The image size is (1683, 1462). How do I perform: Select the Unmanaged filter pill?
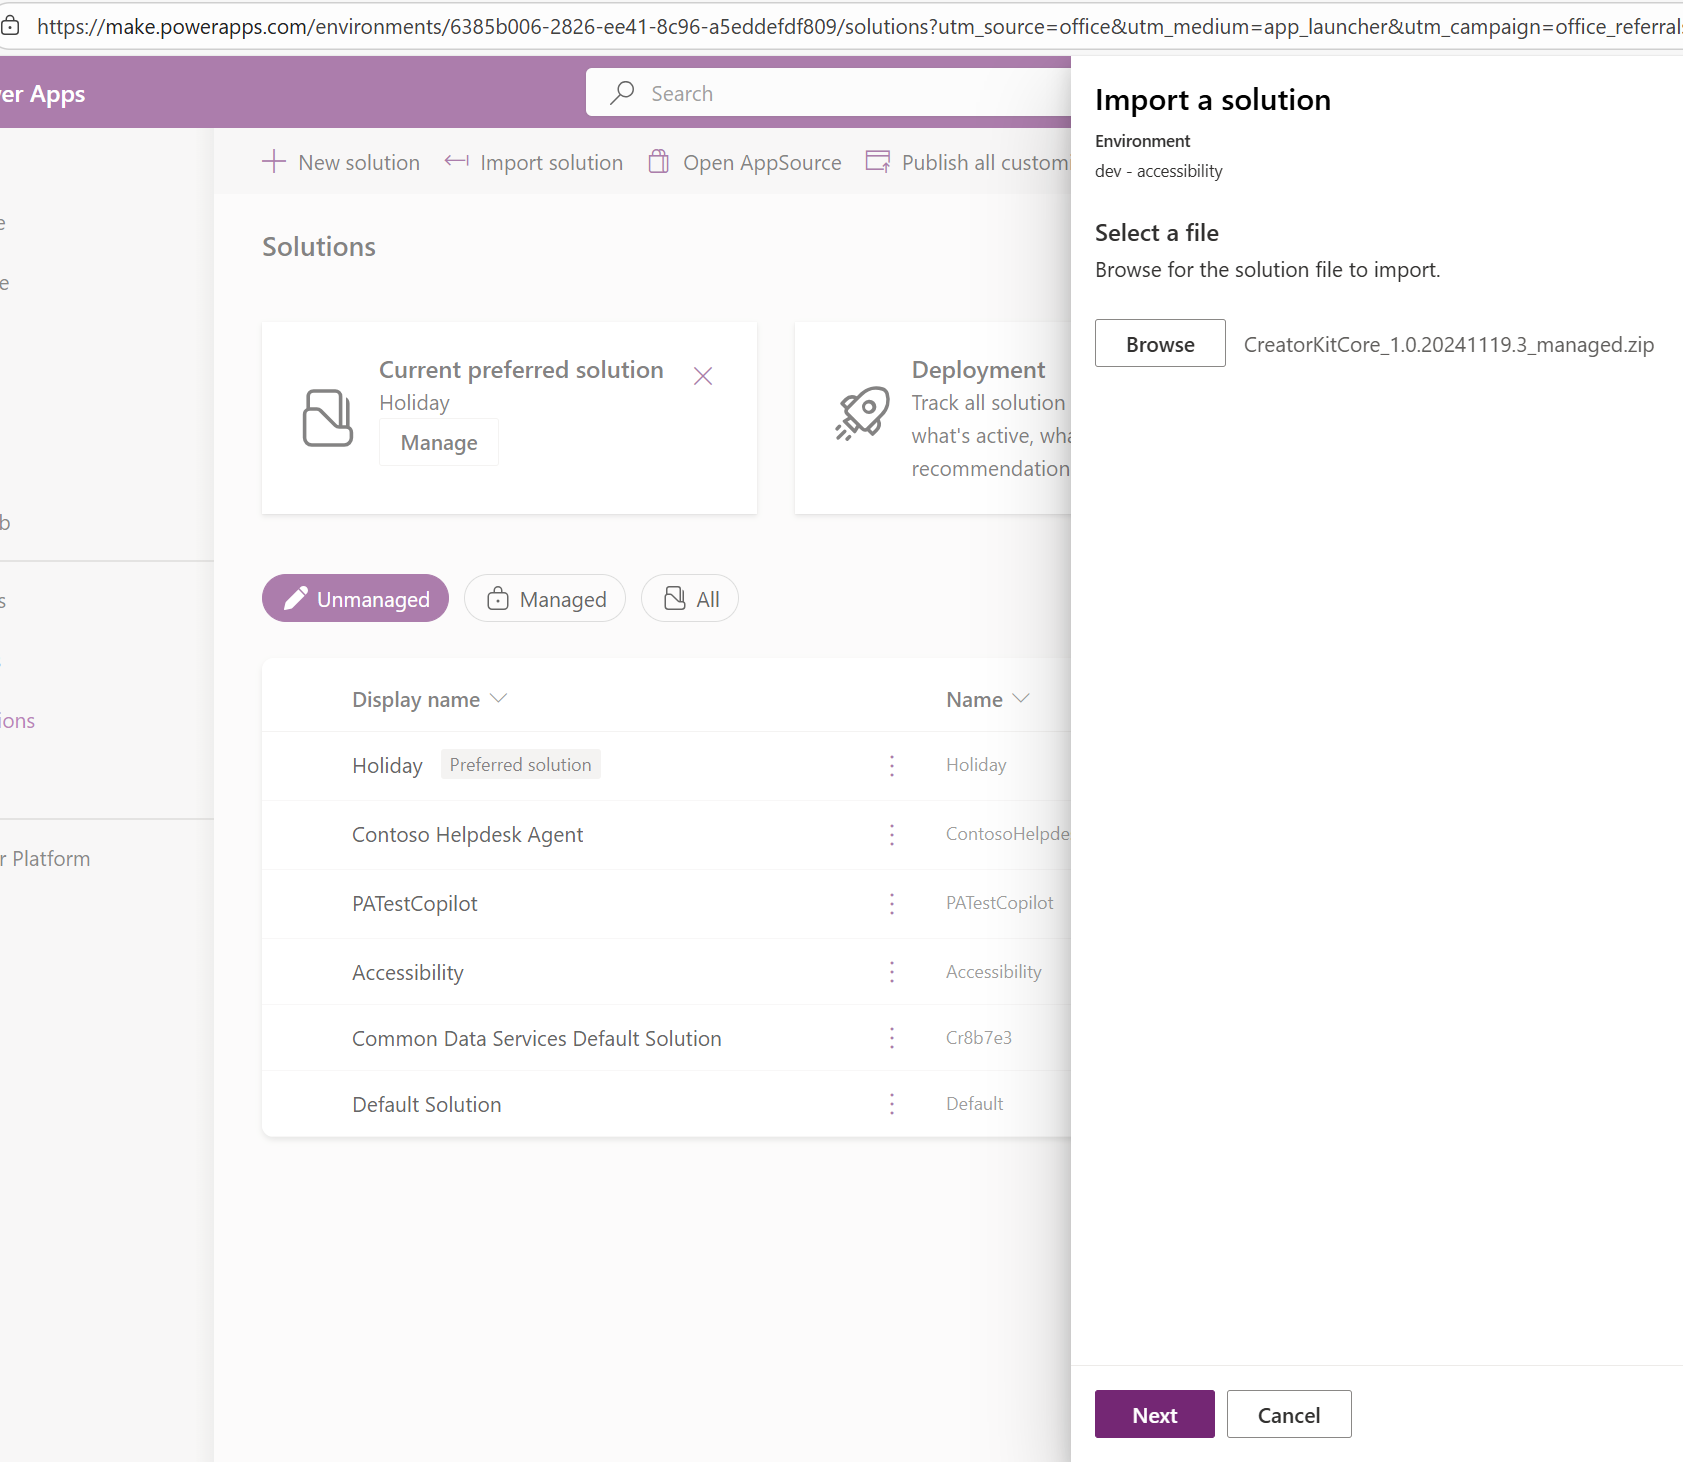(354, 598)
